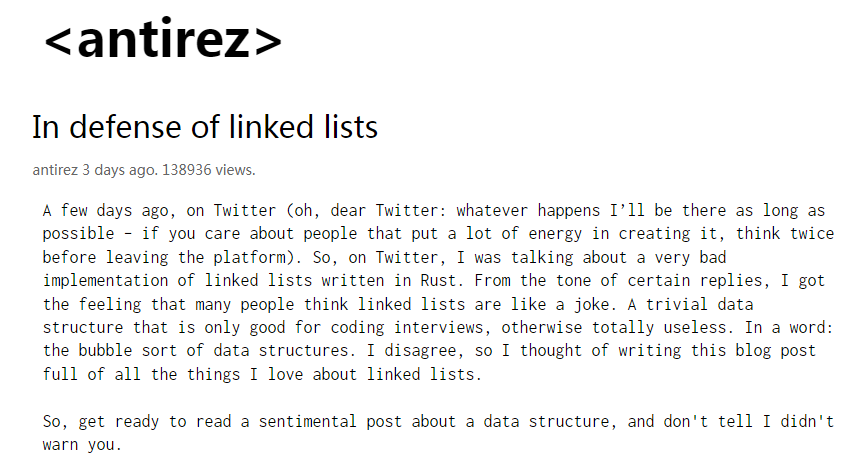Open the "In defense of linked lists" title
The image size is (864, 470).
click(205, 127)
